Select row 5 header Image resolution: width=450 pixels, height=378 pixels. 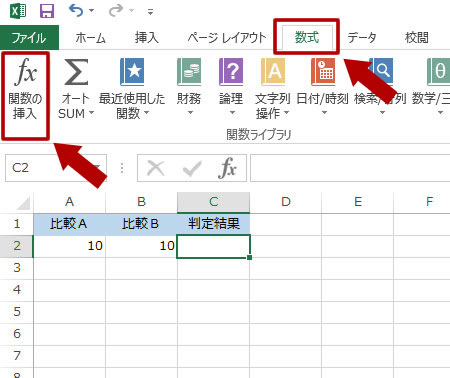(17, 312)
